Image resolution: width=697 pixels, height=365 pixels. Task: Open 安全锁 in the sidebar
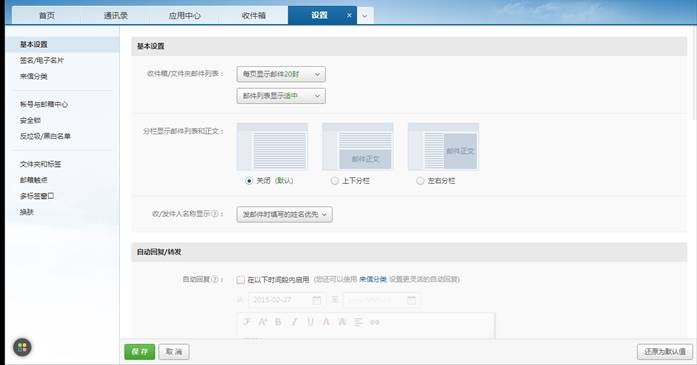30,120
